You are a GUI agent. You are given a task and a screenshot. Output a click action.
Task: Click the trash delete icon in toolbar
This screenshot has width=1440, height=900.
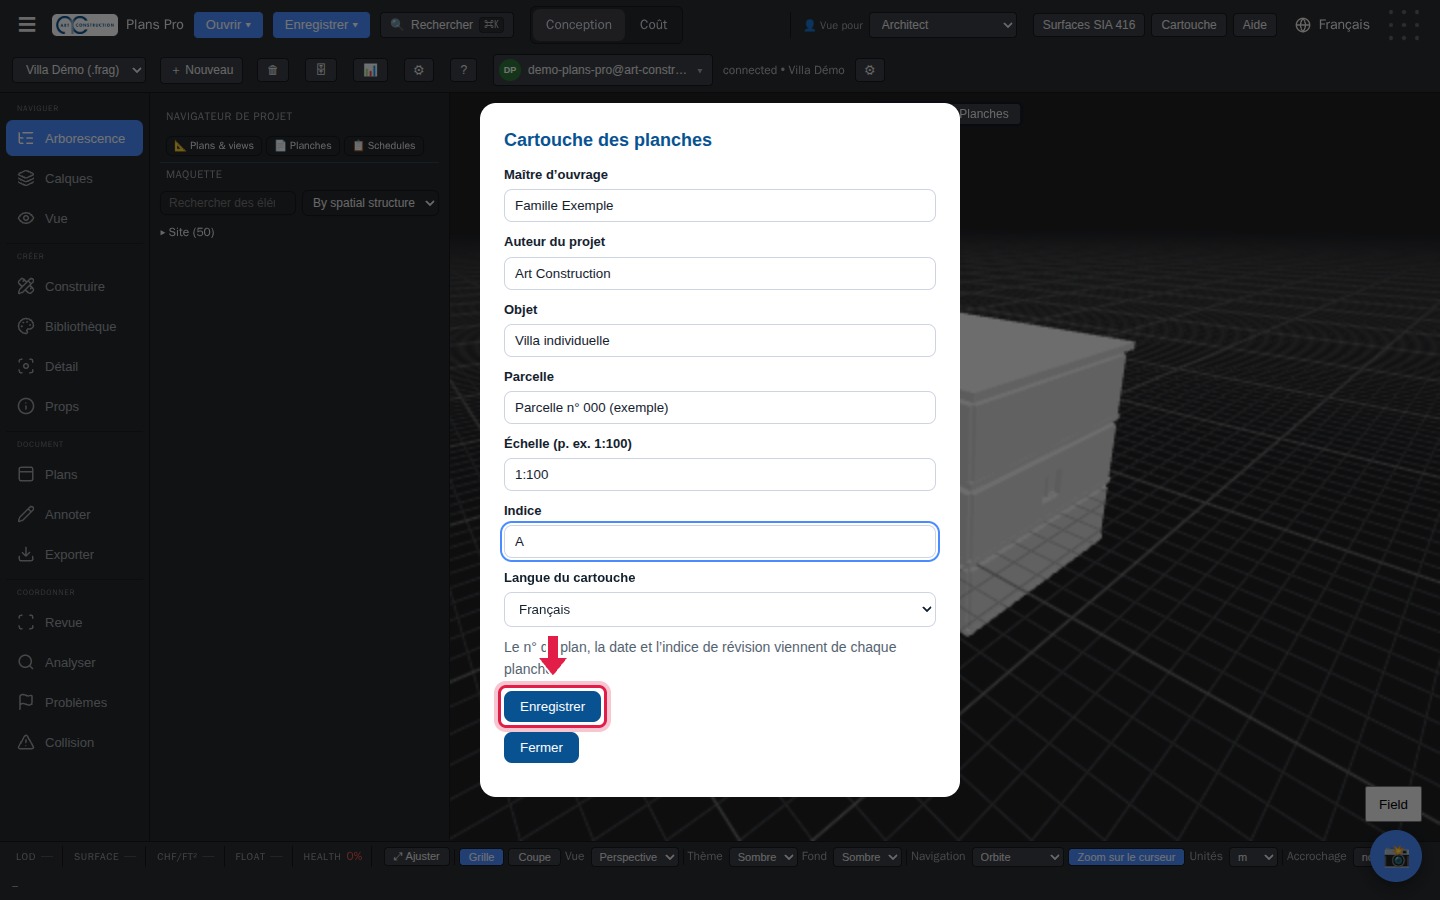coord(272,70)
